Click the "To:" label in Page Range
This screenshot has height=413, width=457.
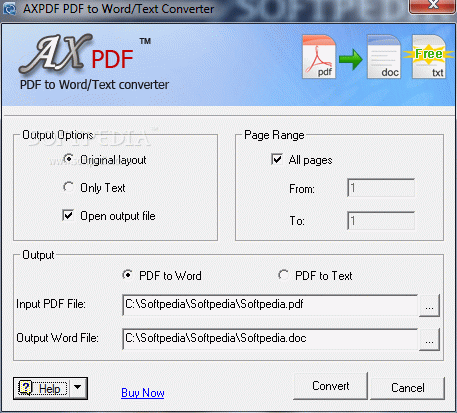[297, 221]
